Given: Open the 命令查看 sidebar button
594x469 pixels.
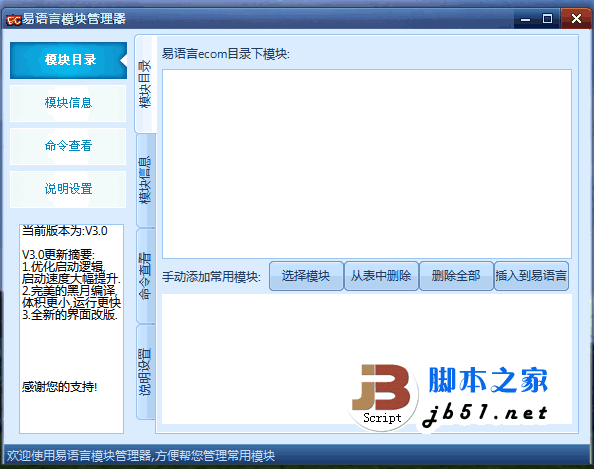Looking at the screenshot, I should (x=68, y=146).
